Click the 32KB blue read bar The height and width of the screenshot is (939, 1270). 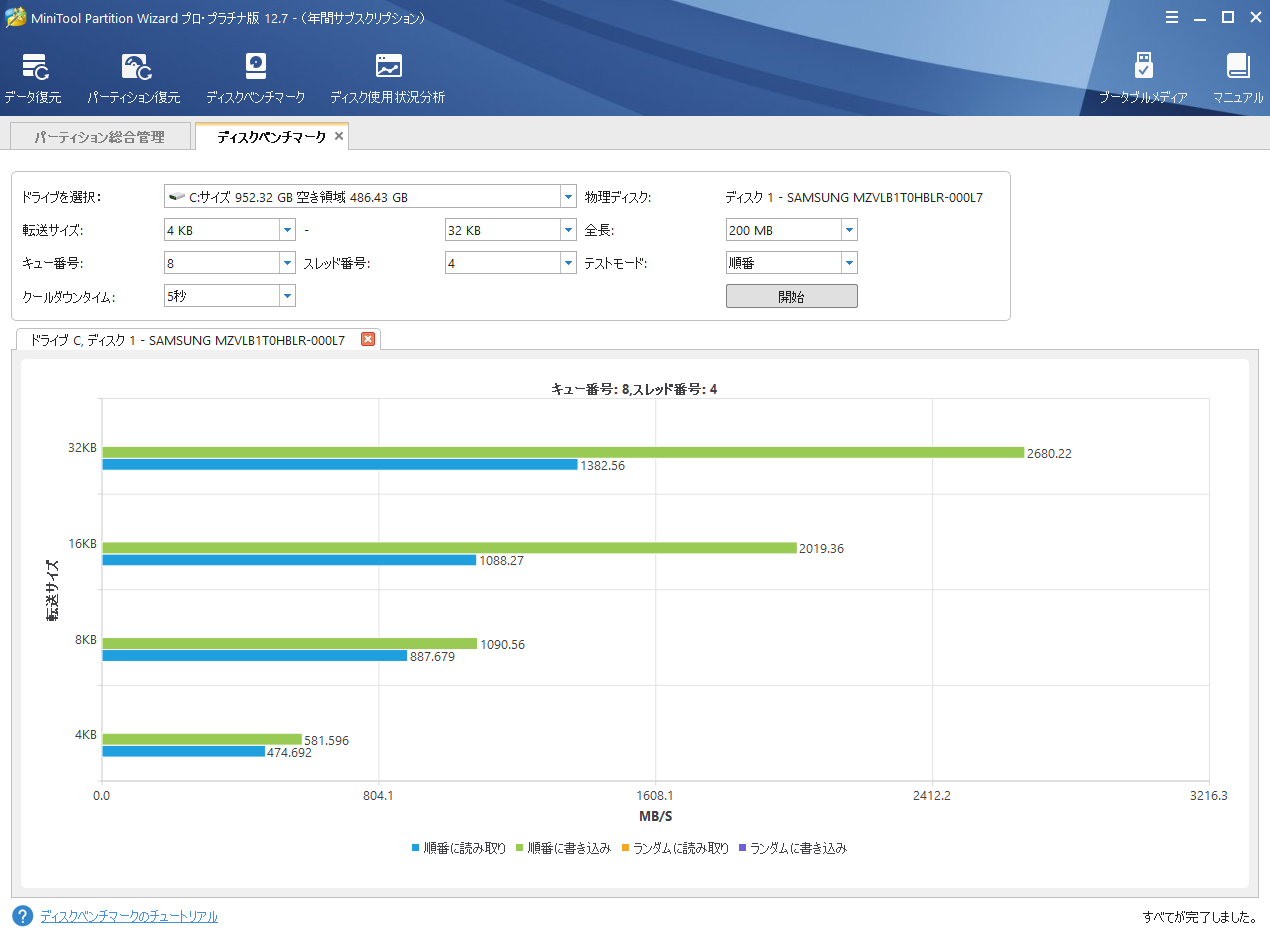click(x=340, y=464)
